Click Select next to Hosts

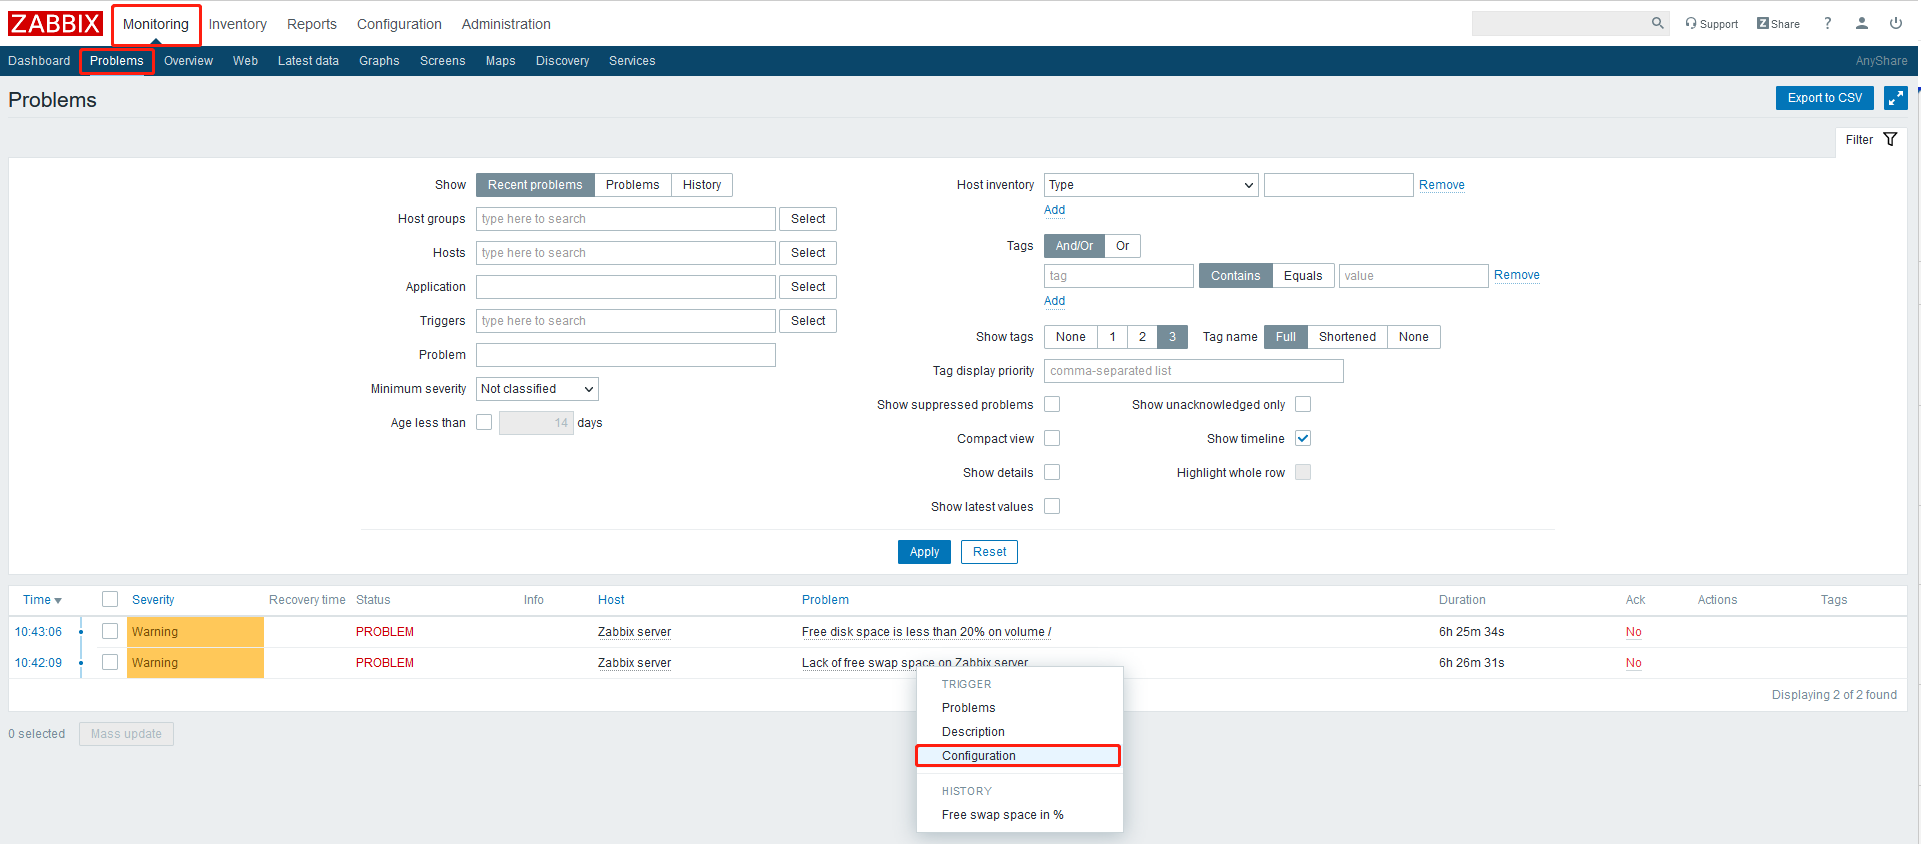tap(808, 253)
